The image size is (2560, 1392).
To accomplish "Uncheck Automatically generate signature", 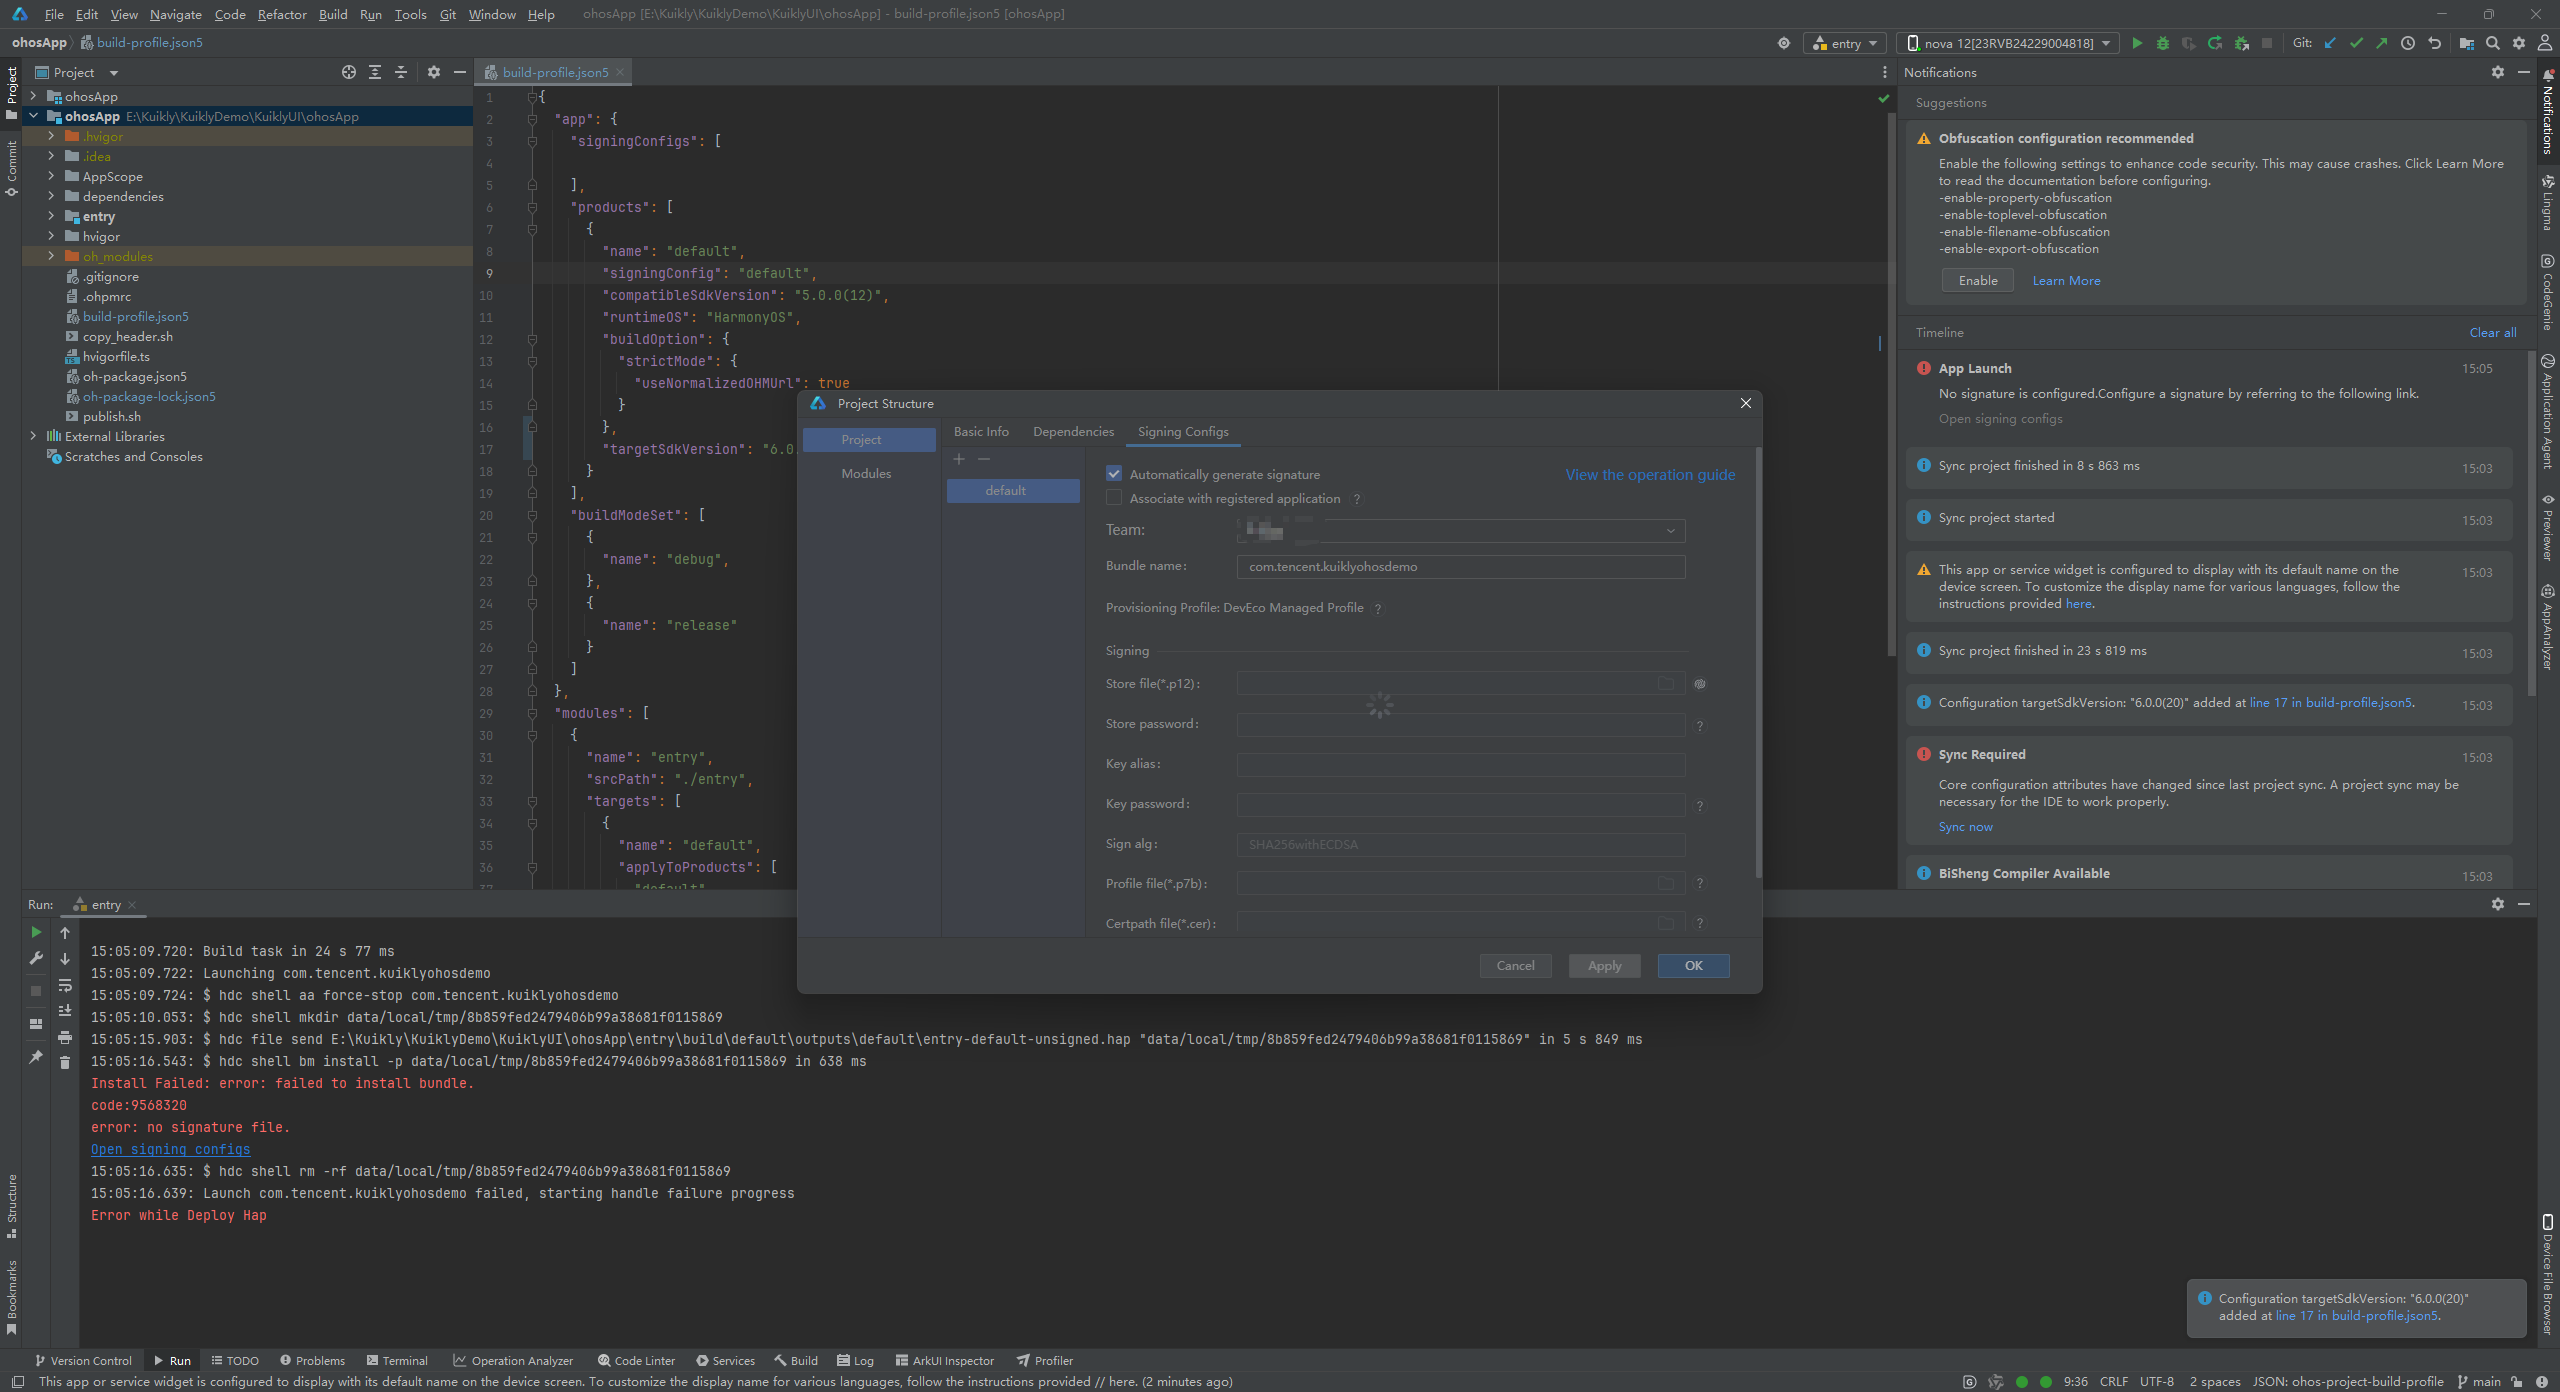I will point(1114,474).
